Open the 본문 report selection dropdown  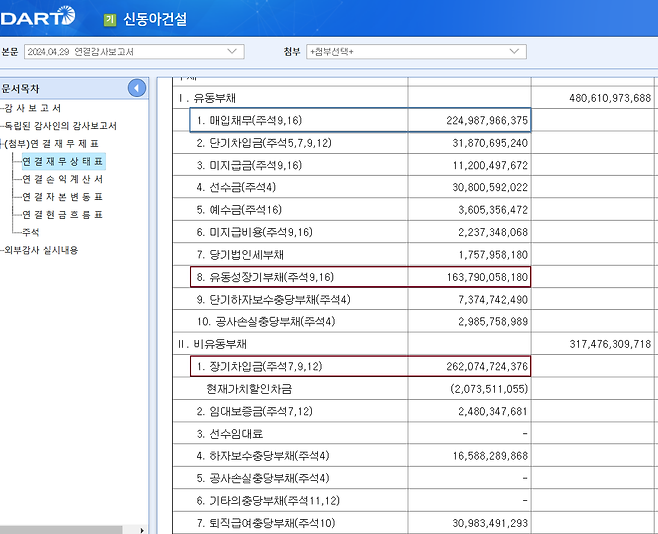[x=133, y=51]
